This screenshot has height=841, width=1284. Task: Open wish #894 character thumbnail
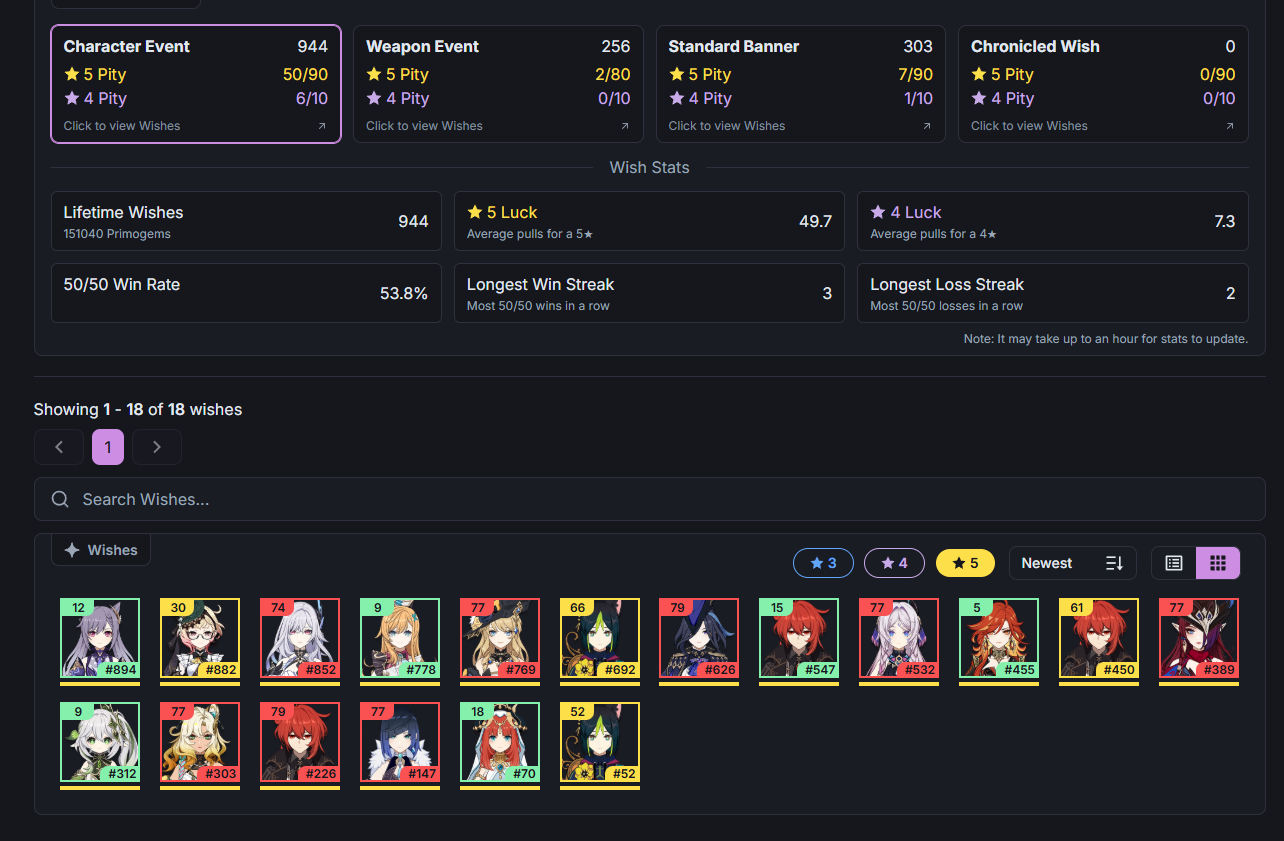coord(100,638)
